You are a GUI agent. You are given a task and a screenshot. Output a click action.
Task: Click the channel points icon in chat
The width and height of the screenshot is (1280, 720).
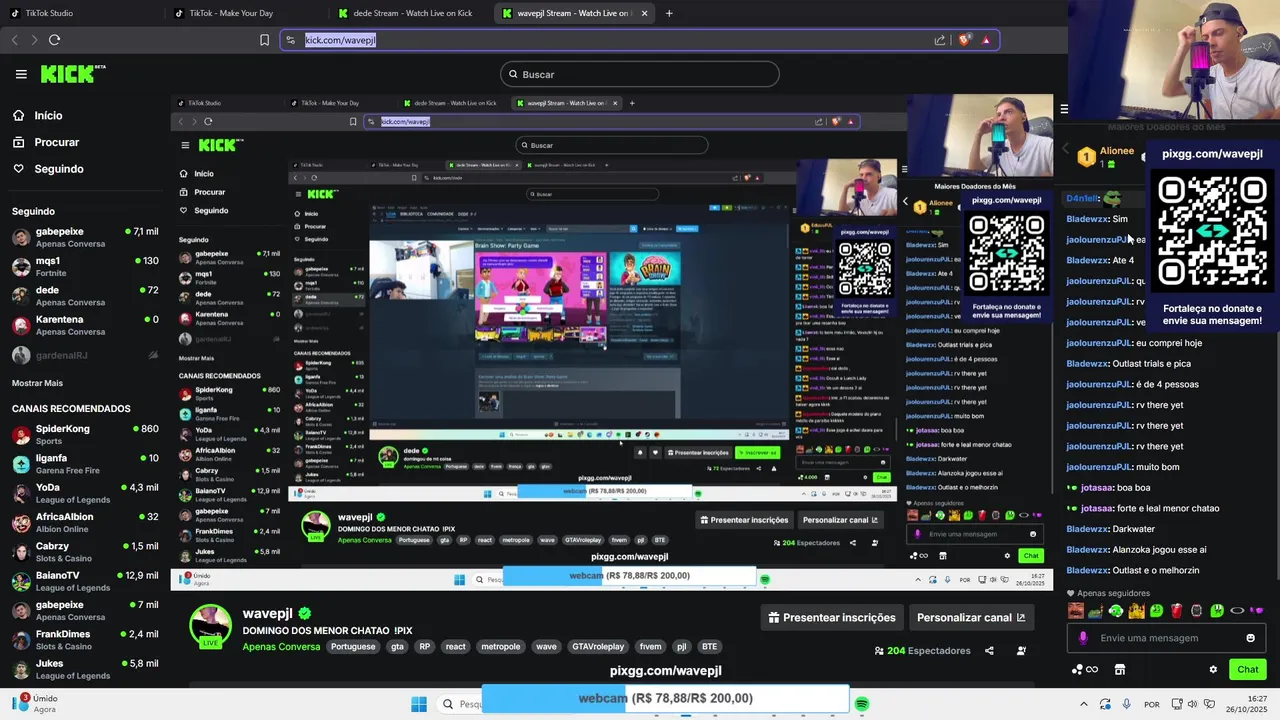[x=1084, y=670]
